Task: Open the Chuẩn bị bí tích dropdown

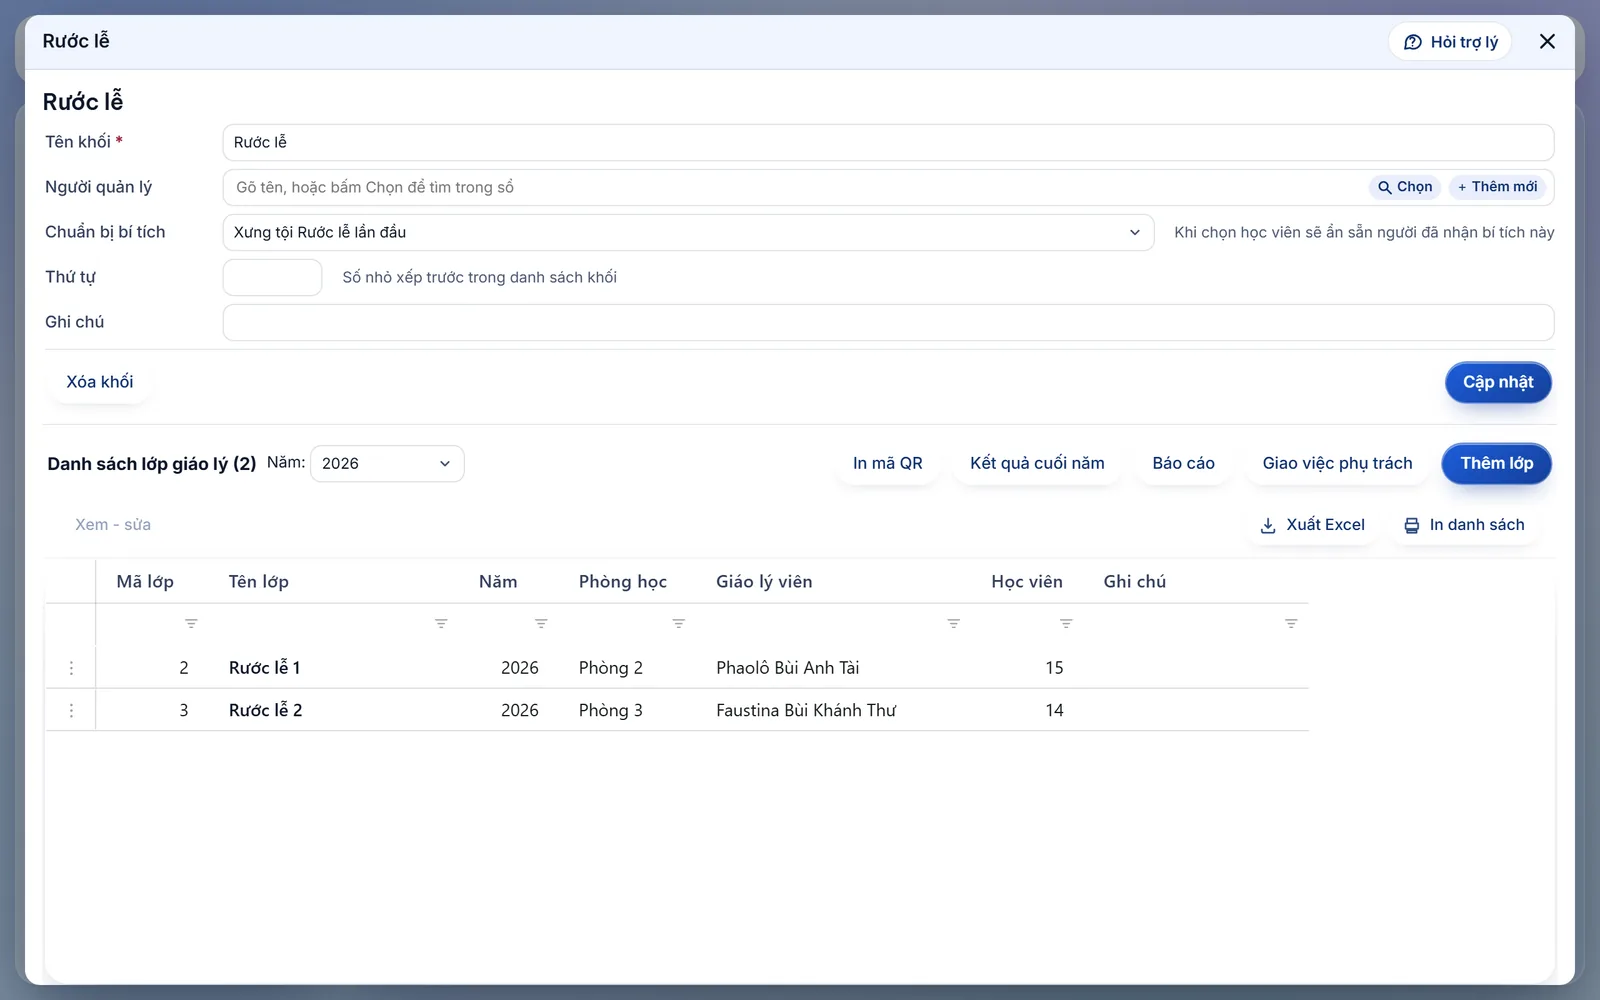Action: tap(688, 232)
